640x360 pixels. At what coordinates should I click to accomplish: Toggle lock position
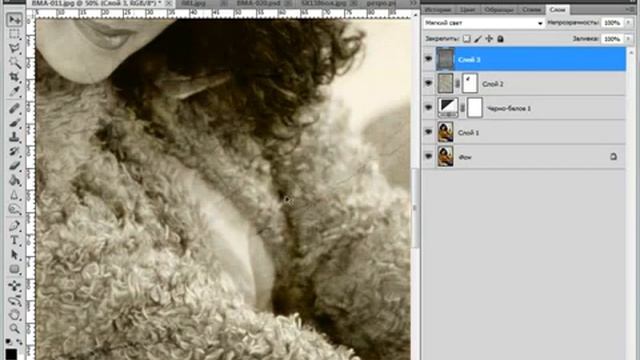(489, 39)
